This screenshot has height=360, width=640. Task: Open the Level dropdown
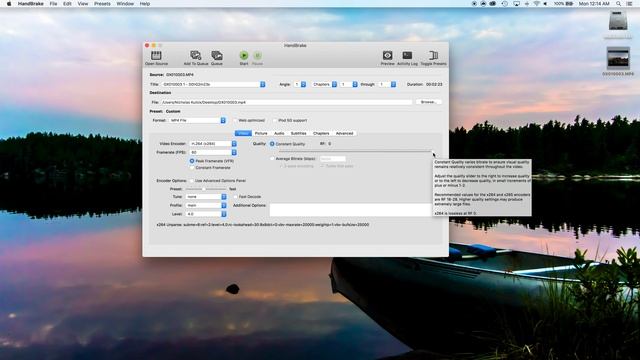[206, 214]
